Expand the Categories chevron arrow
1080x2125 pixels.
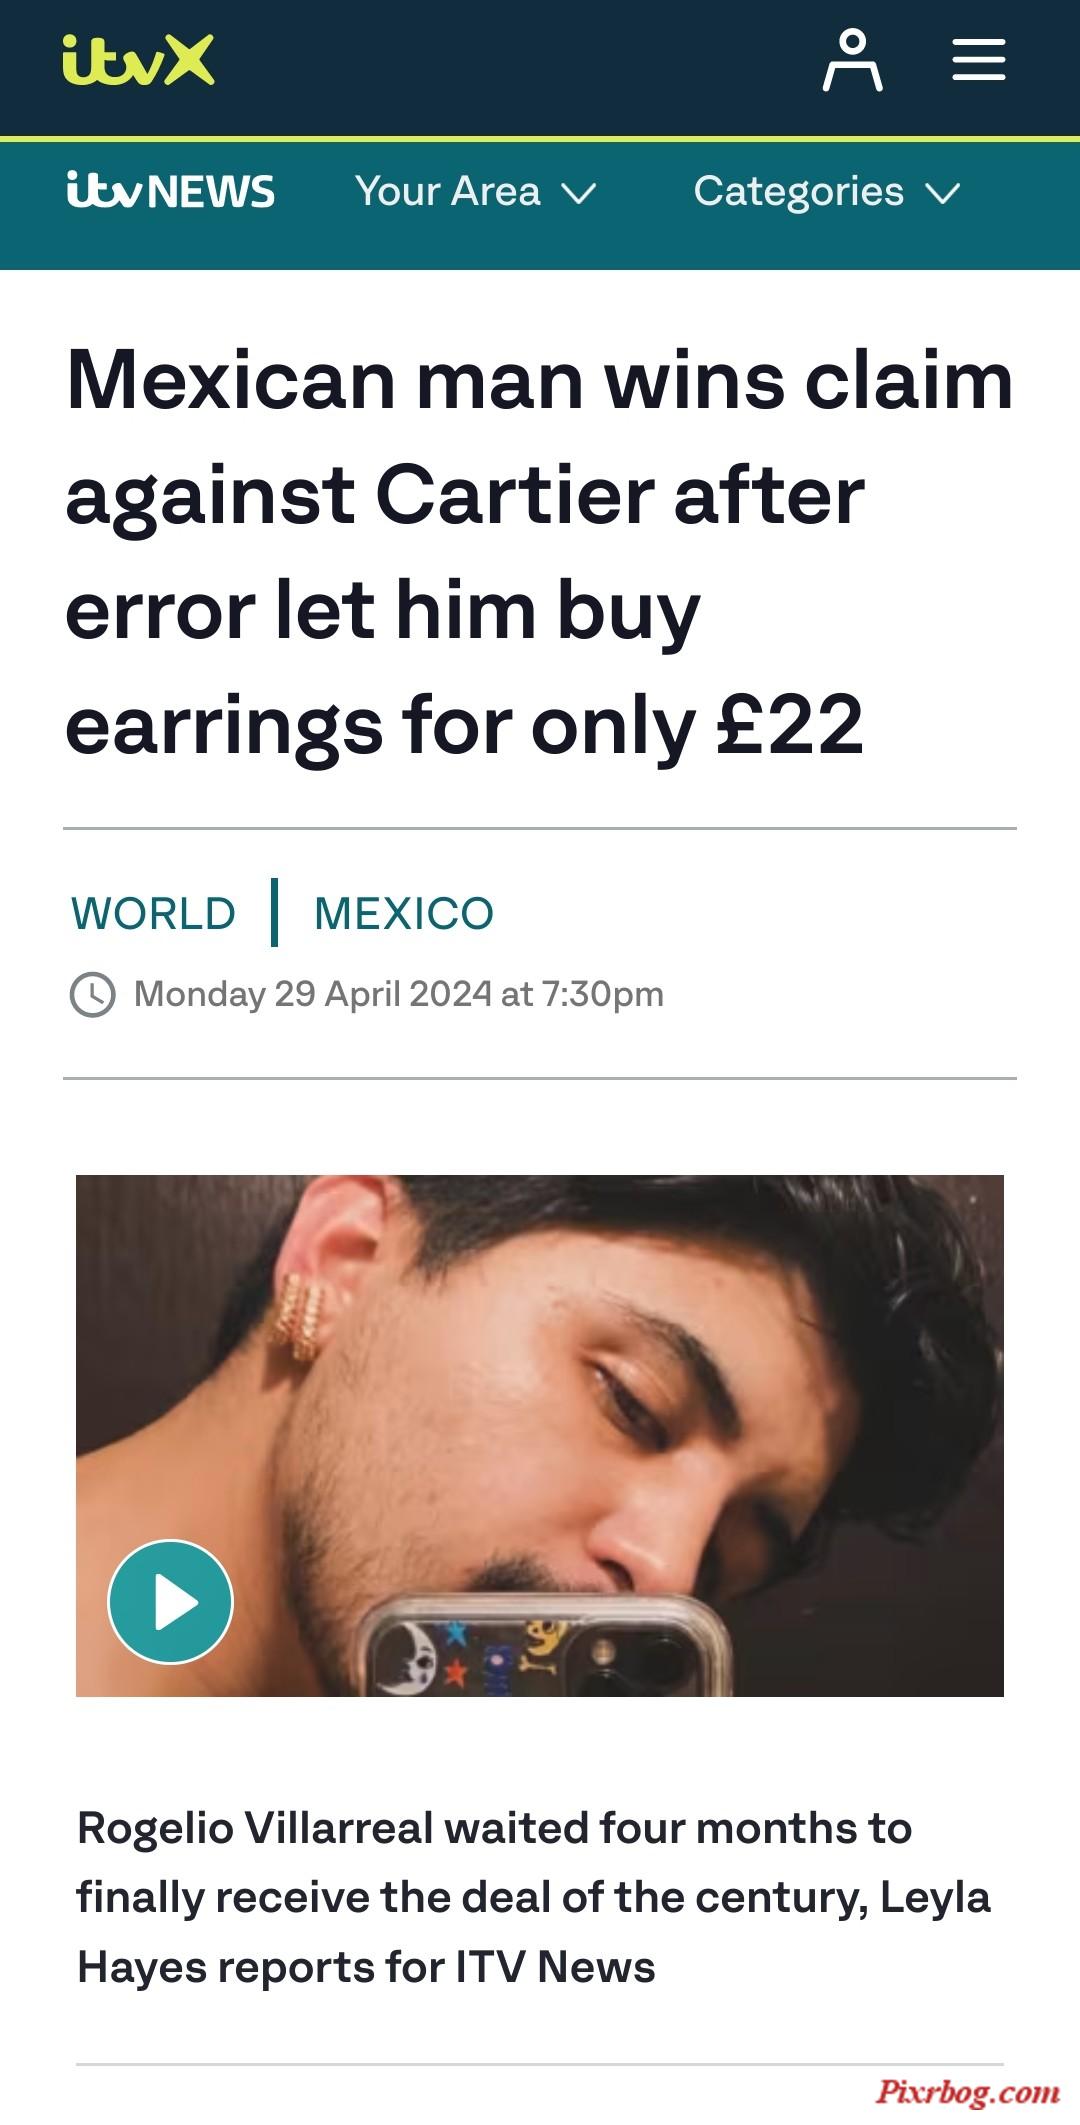[x=942, y=192]
